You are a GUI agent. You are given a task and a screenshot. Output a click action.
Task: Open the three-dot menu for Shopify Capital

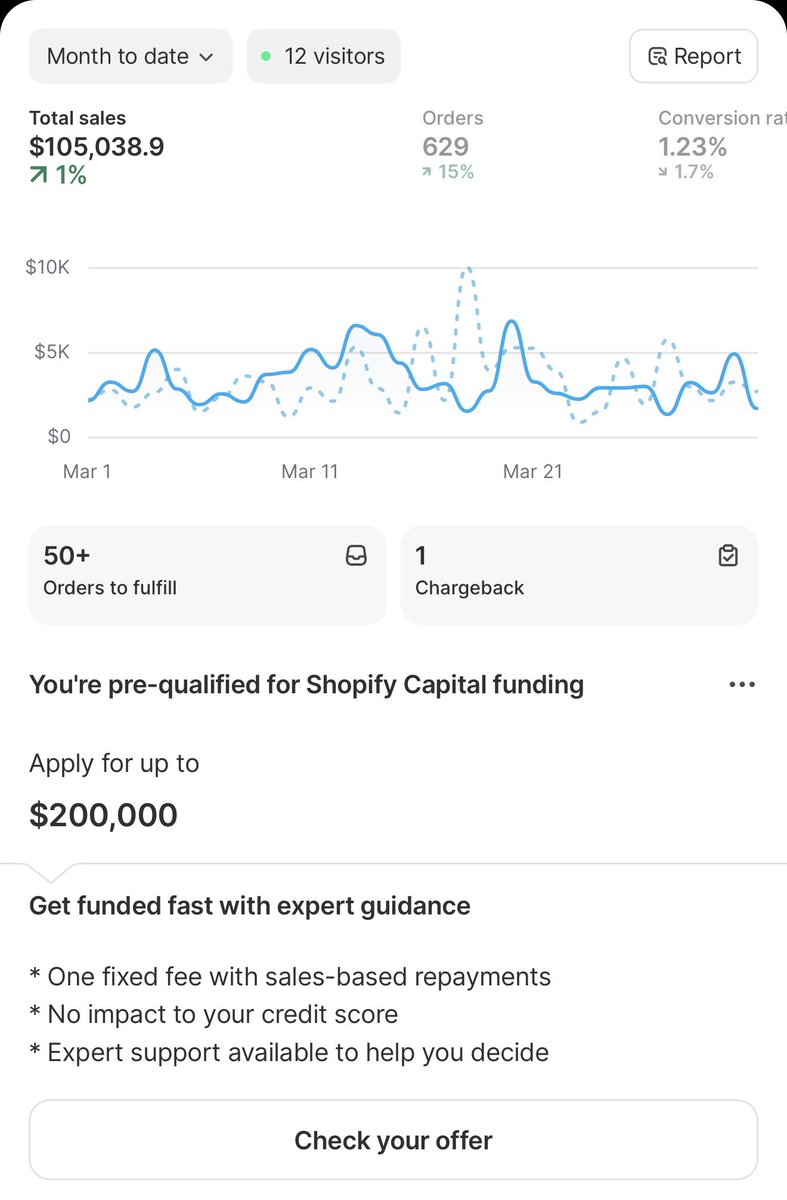pos(742,685)
